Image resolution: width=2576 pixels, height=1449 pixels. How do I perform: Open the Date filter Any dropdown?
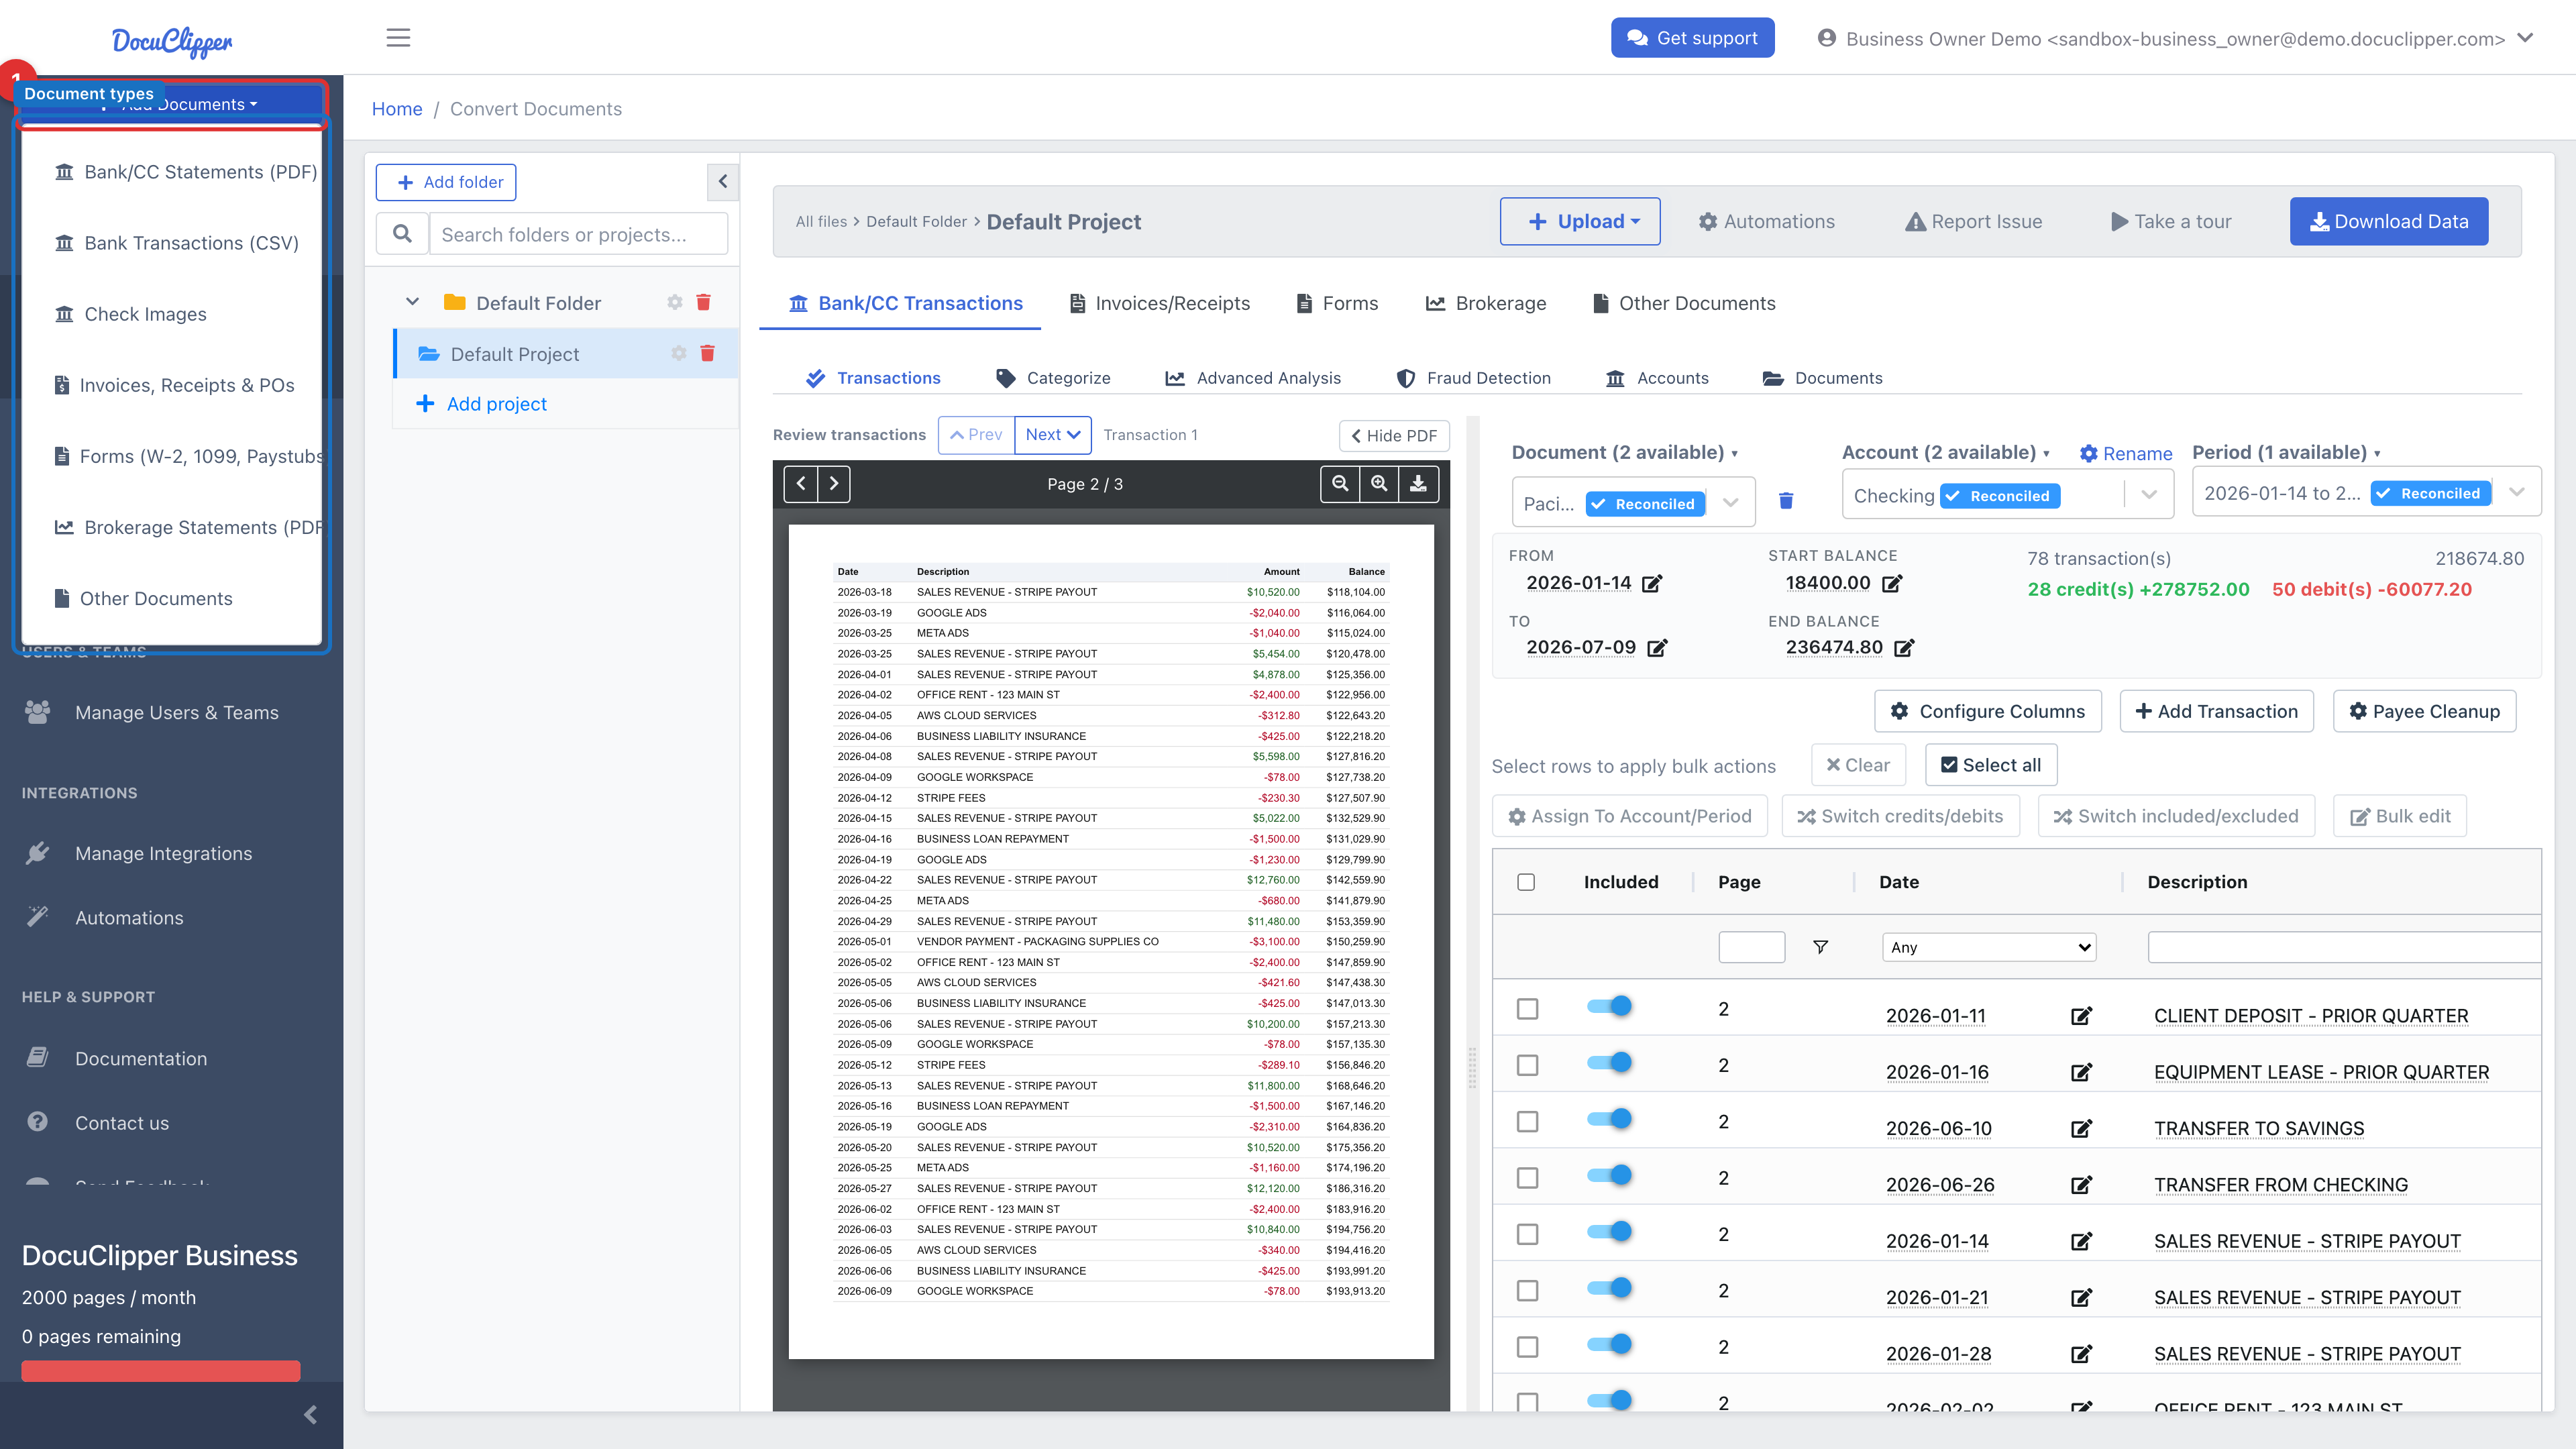(x=1989, y=947)
